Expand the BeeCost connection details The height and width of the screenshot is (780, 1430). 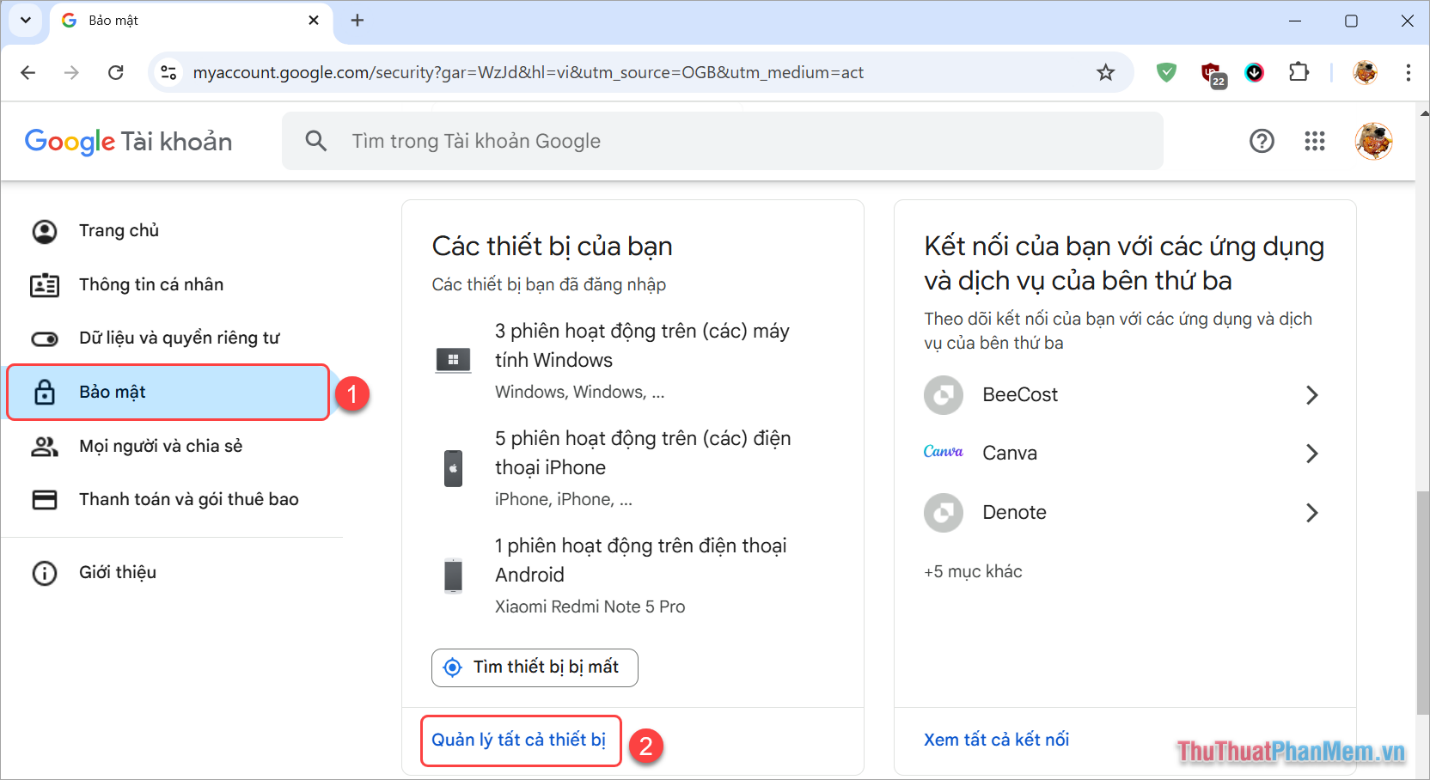(1311, 394)
